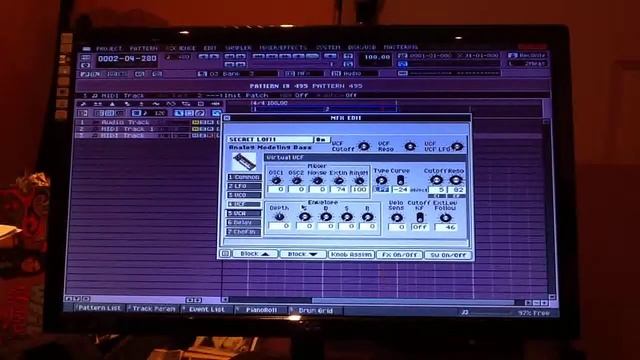Open the SYSTEM menu

click(x=328, y=48)
